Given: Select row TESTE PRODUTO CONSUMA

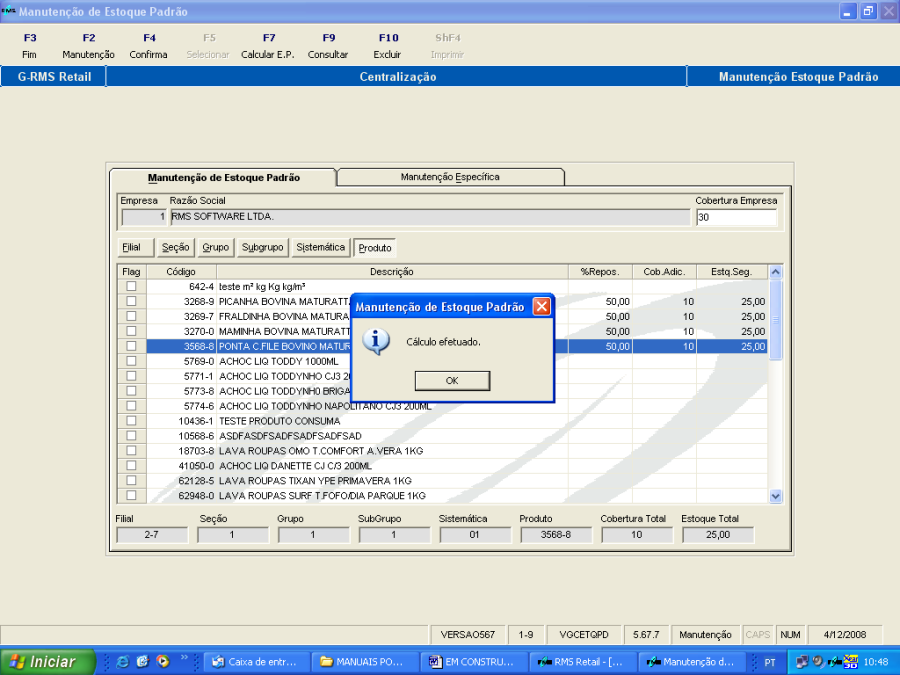Looking at the screenshot, I should pos(442,421).
